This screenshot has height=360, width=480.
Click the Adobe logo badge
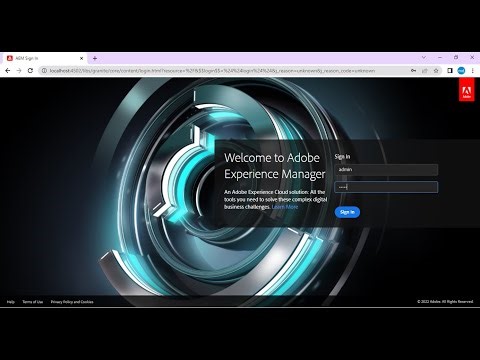(466, 89)
